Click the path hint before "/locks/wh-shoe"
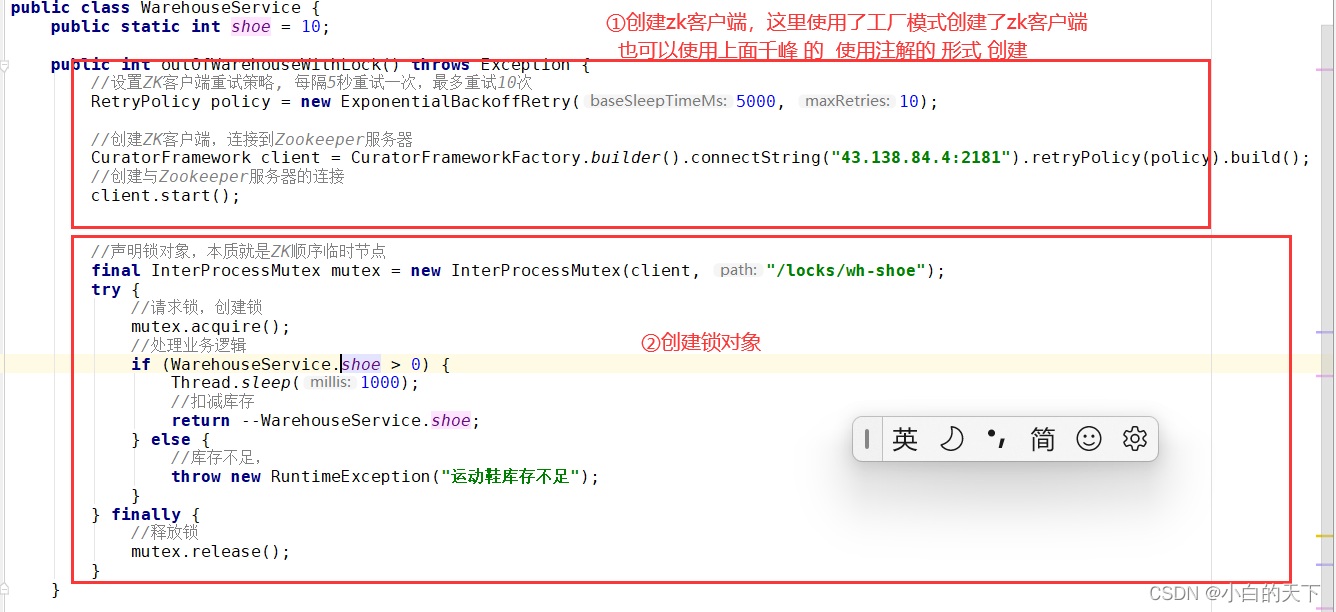This screenshot has width=1336, height=612. 738,270
